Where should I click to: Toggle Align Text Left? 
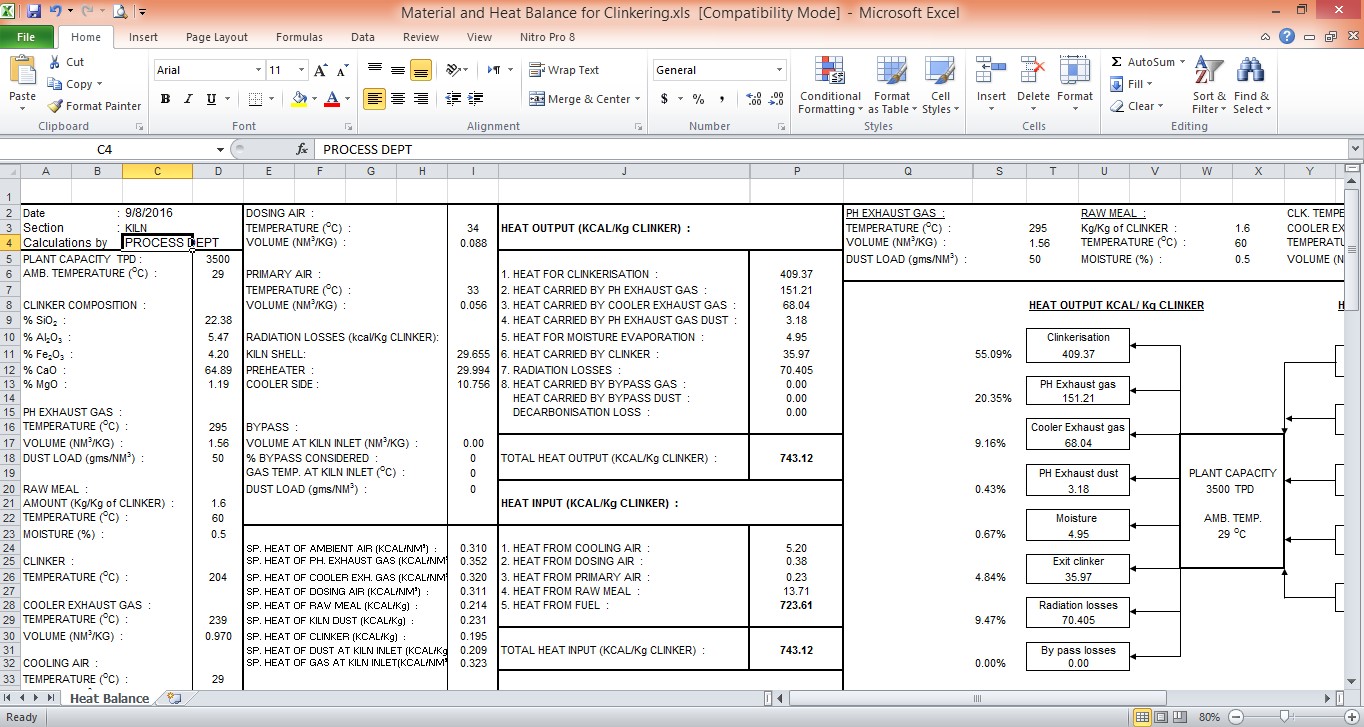(374, 99)
